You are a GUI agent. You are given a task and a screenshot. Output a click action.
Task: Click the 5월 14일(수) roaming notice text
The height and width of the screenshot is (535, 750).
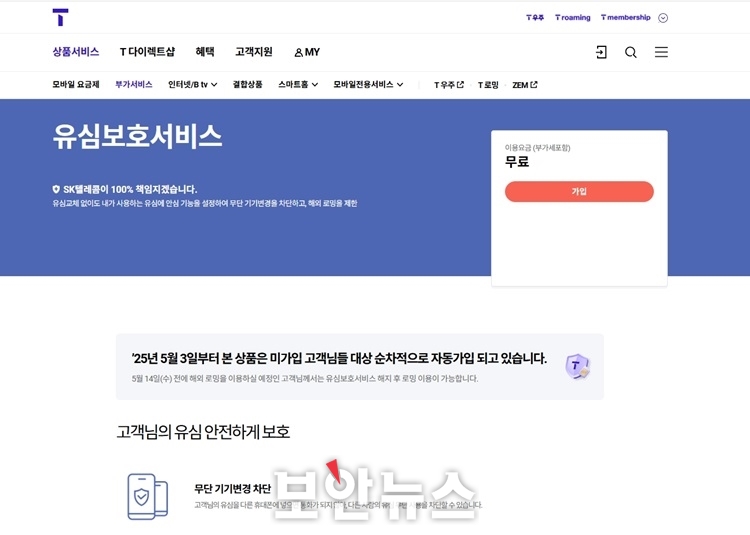[305, 379]
